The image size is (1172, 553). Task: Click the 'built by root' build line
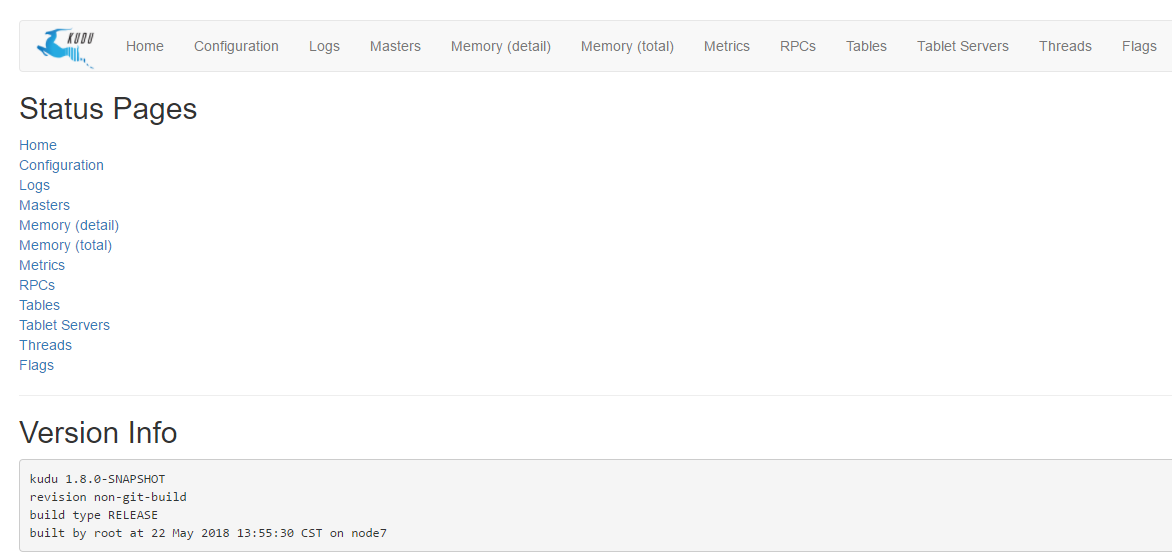pyautogui.click(x=209, y=533)
